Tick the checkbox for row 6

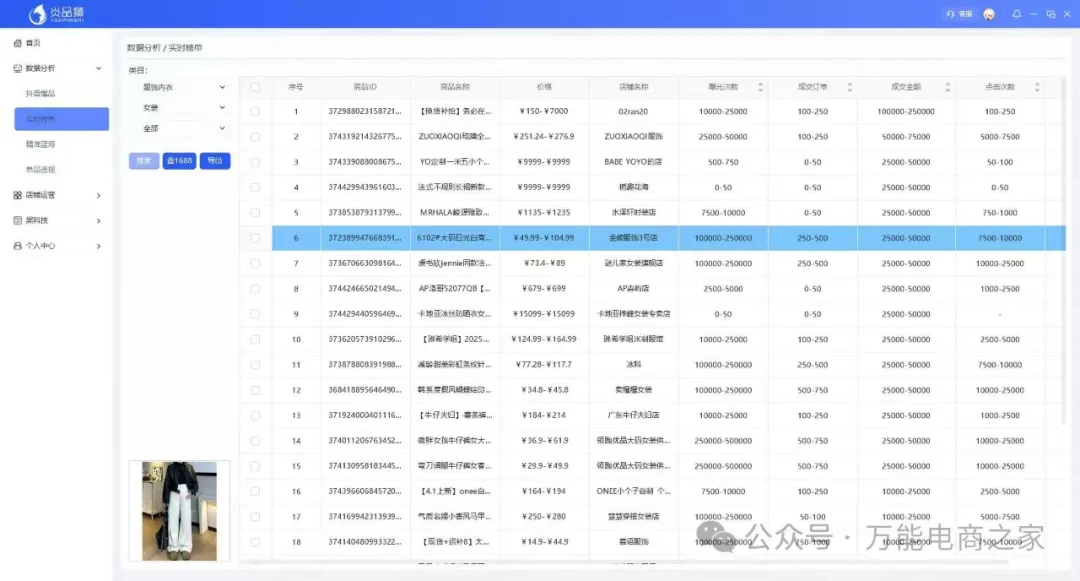point(255,238)
